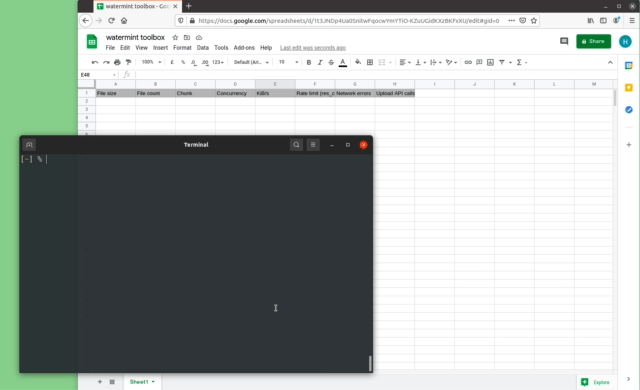Viewport: 640px width, 390px height.
Task: Open the Format menu
Action: click(182, 48)
